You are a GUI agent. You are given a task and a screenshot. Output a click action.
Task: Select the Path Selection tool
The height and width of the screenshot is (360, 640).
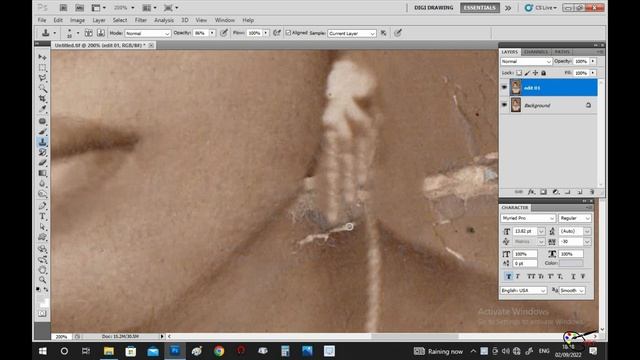click(x=42, y=227)
